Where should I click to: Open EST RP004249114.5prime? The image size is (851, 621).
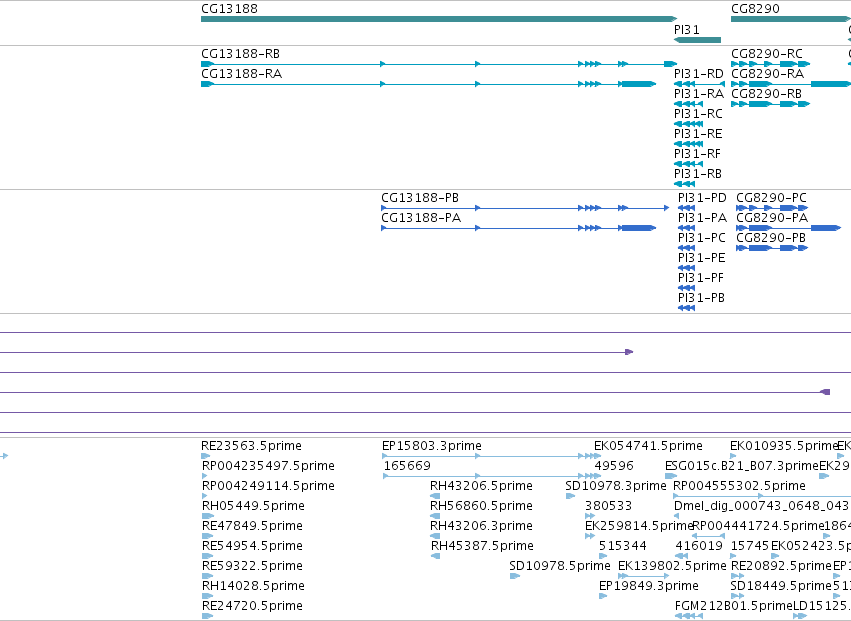point(268,486)
